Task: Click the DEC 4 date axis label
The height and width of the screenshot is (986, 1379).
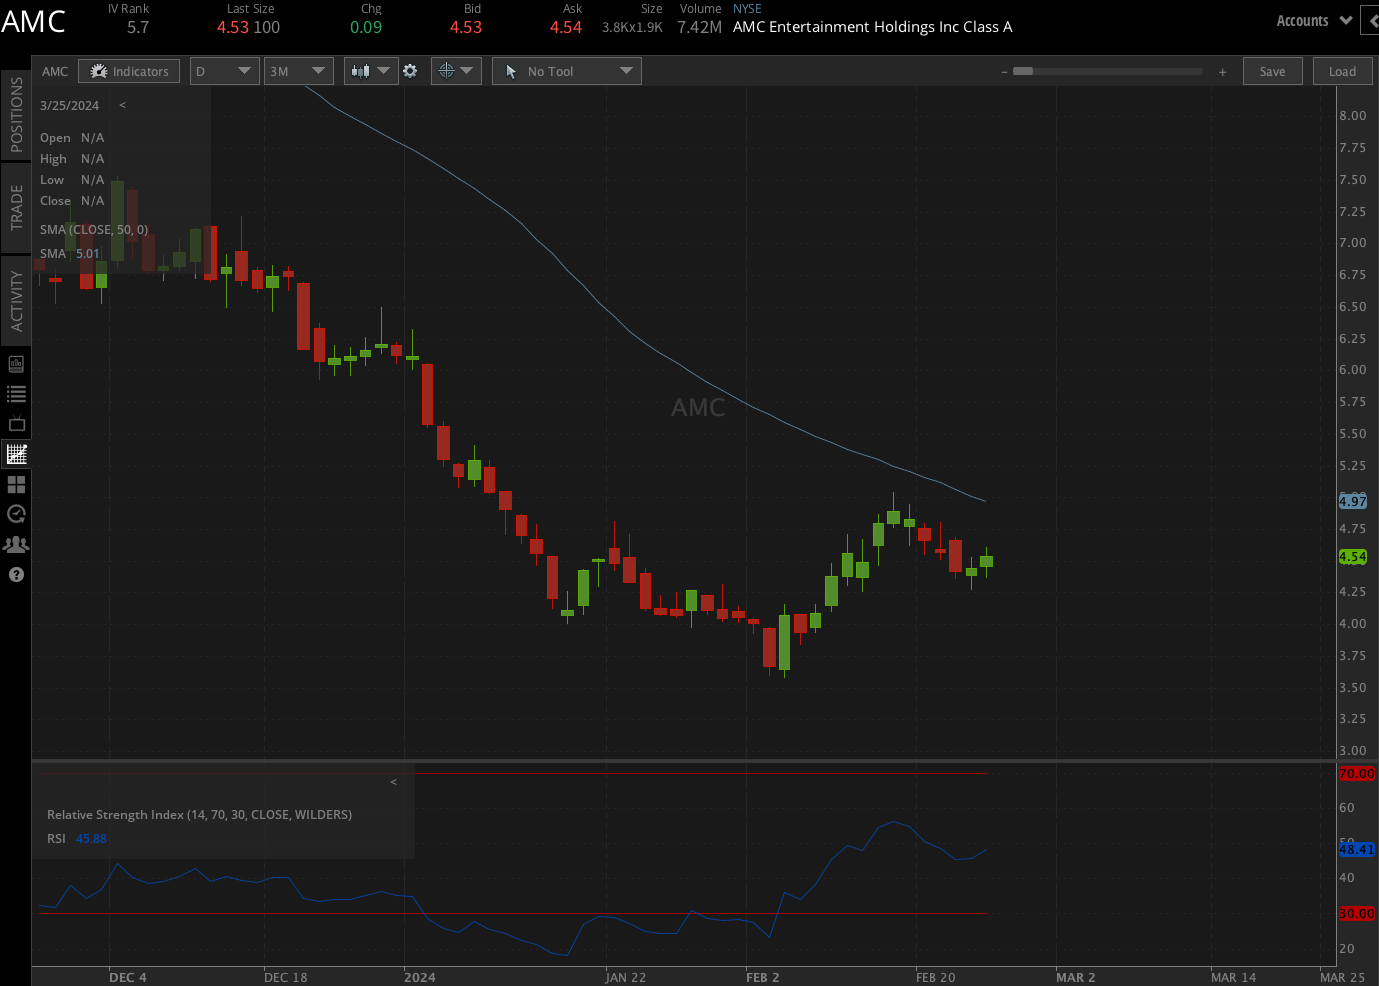Action: pyautogui.click(x=128, y=977)
